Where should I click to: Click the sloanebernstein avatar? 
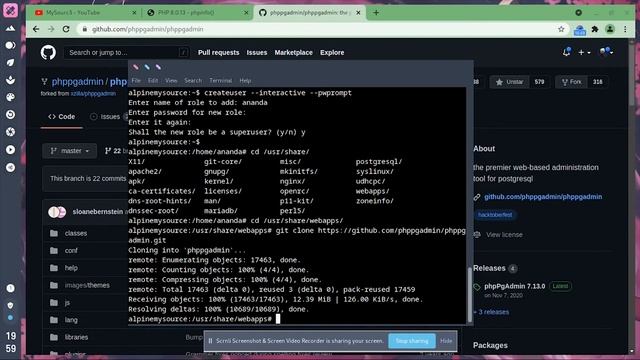57,212
